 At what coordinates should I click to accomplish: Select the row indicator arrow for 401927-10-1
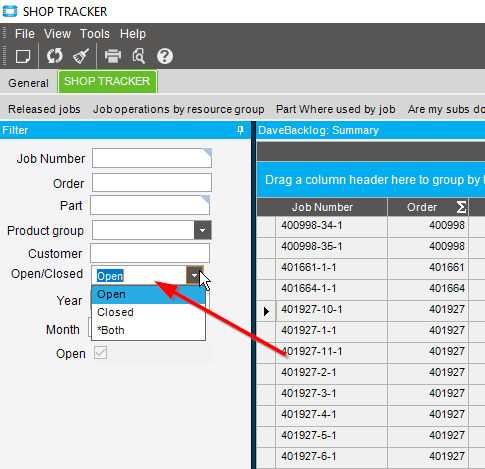(x=266, y=311)
